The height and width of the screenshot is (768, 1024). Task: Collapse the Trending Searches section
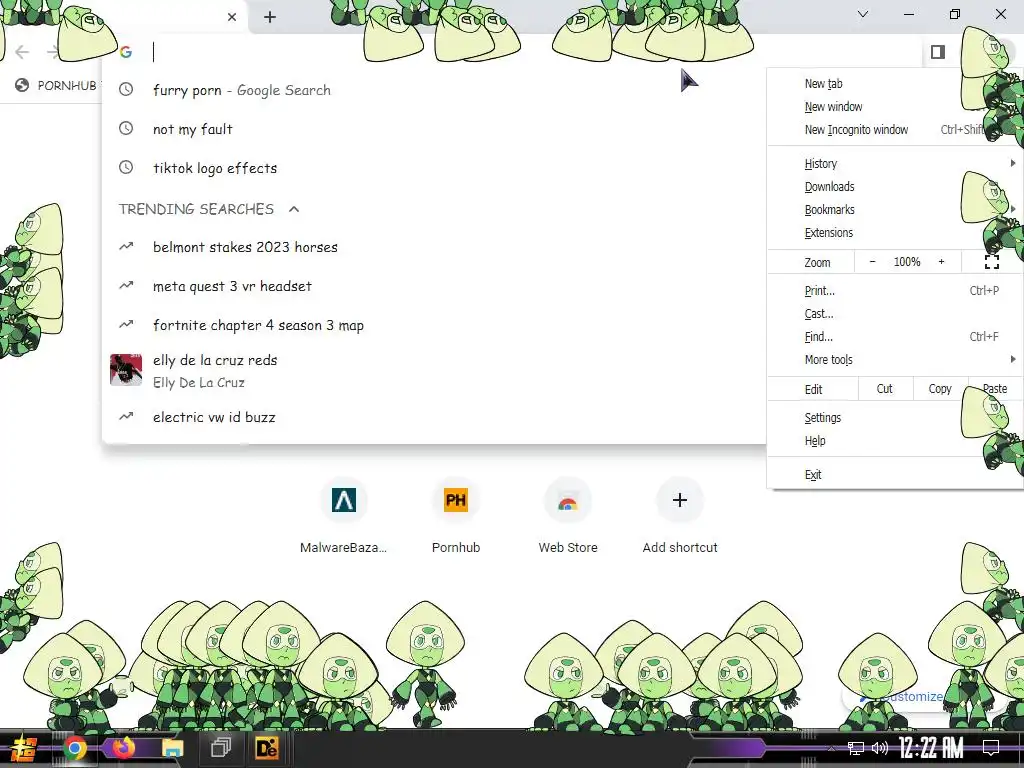point(294,209)
